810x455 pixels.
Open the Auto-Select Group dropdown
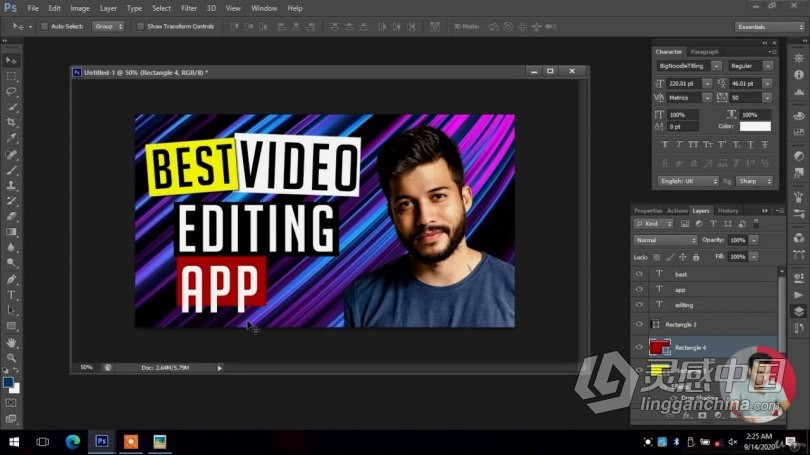point(108,26)
